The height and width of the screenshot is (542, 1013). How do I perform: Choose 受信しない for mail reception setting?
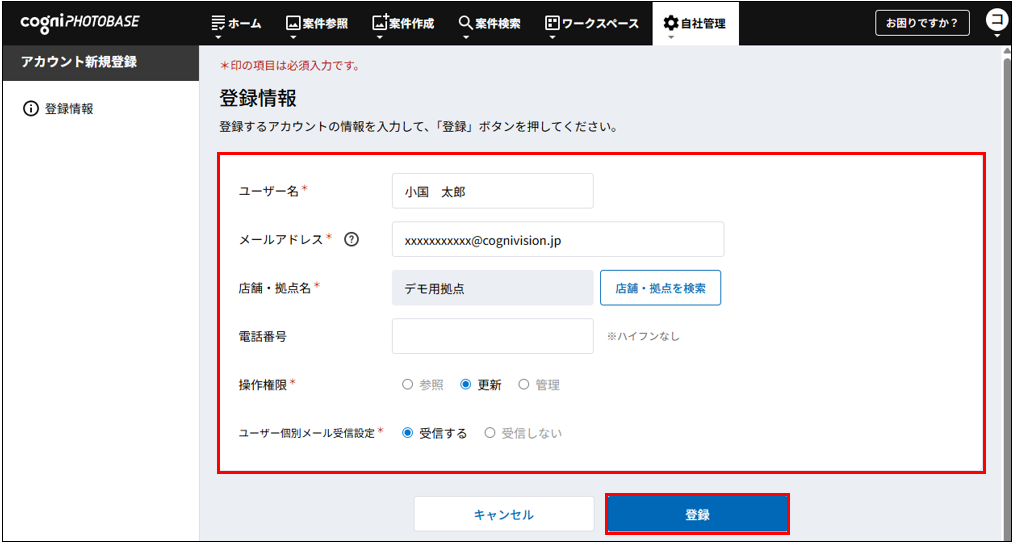[x=490, y=433]
